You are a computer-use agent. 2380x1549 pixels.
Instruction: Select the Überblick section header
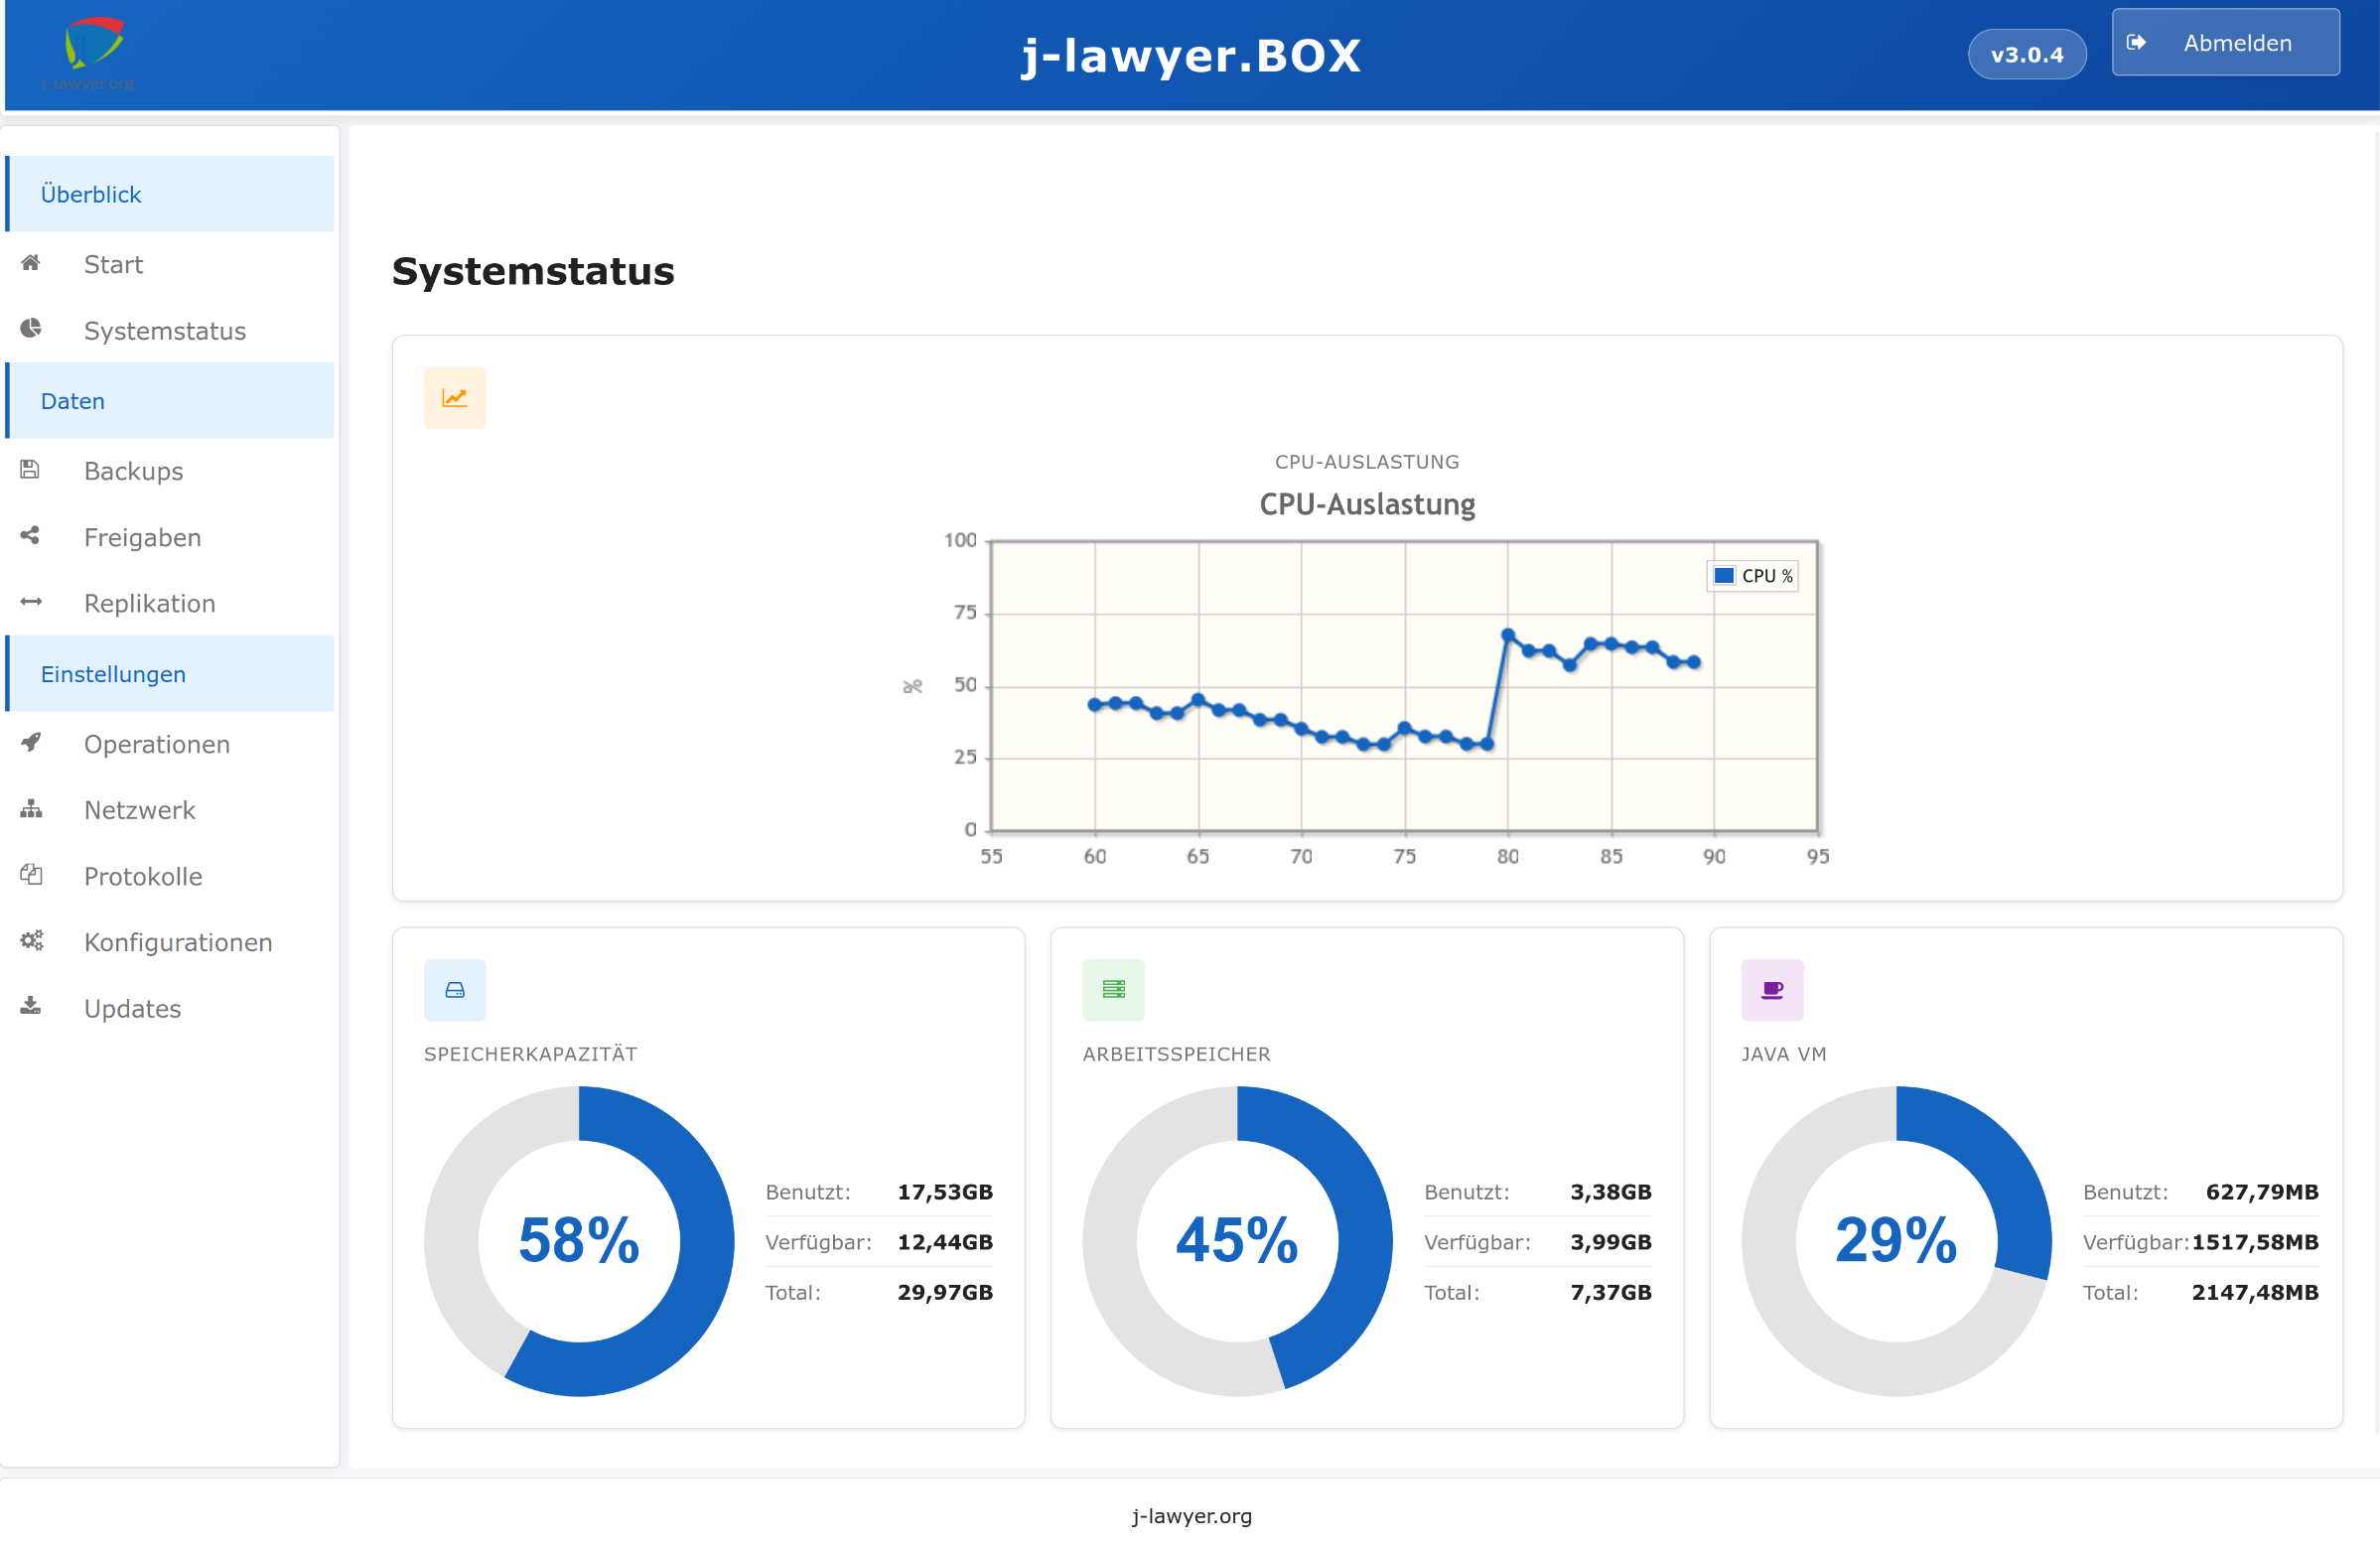tap(91, 194)
